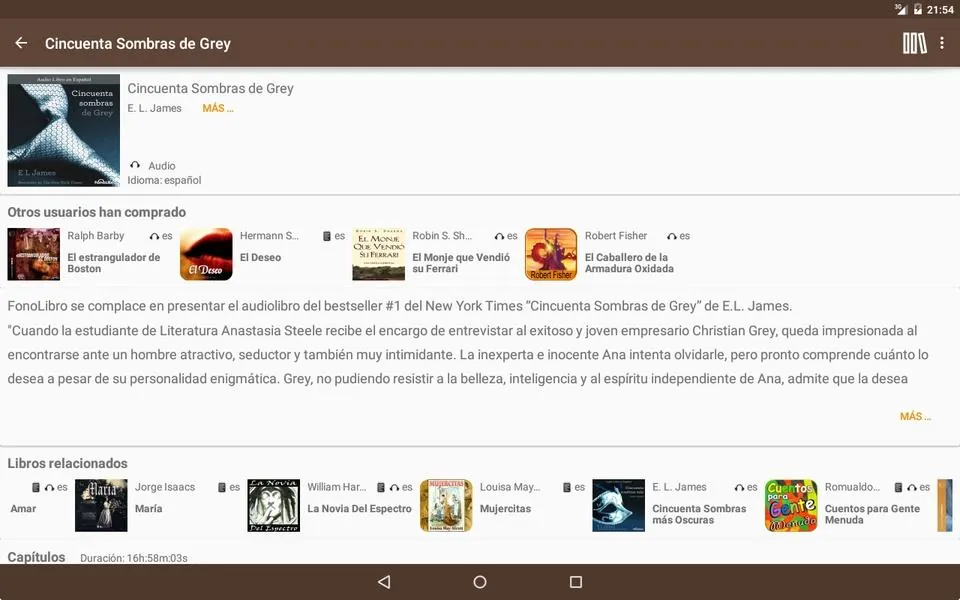Tap the Android home circle button
960x600 pixels.
(480, 582)
